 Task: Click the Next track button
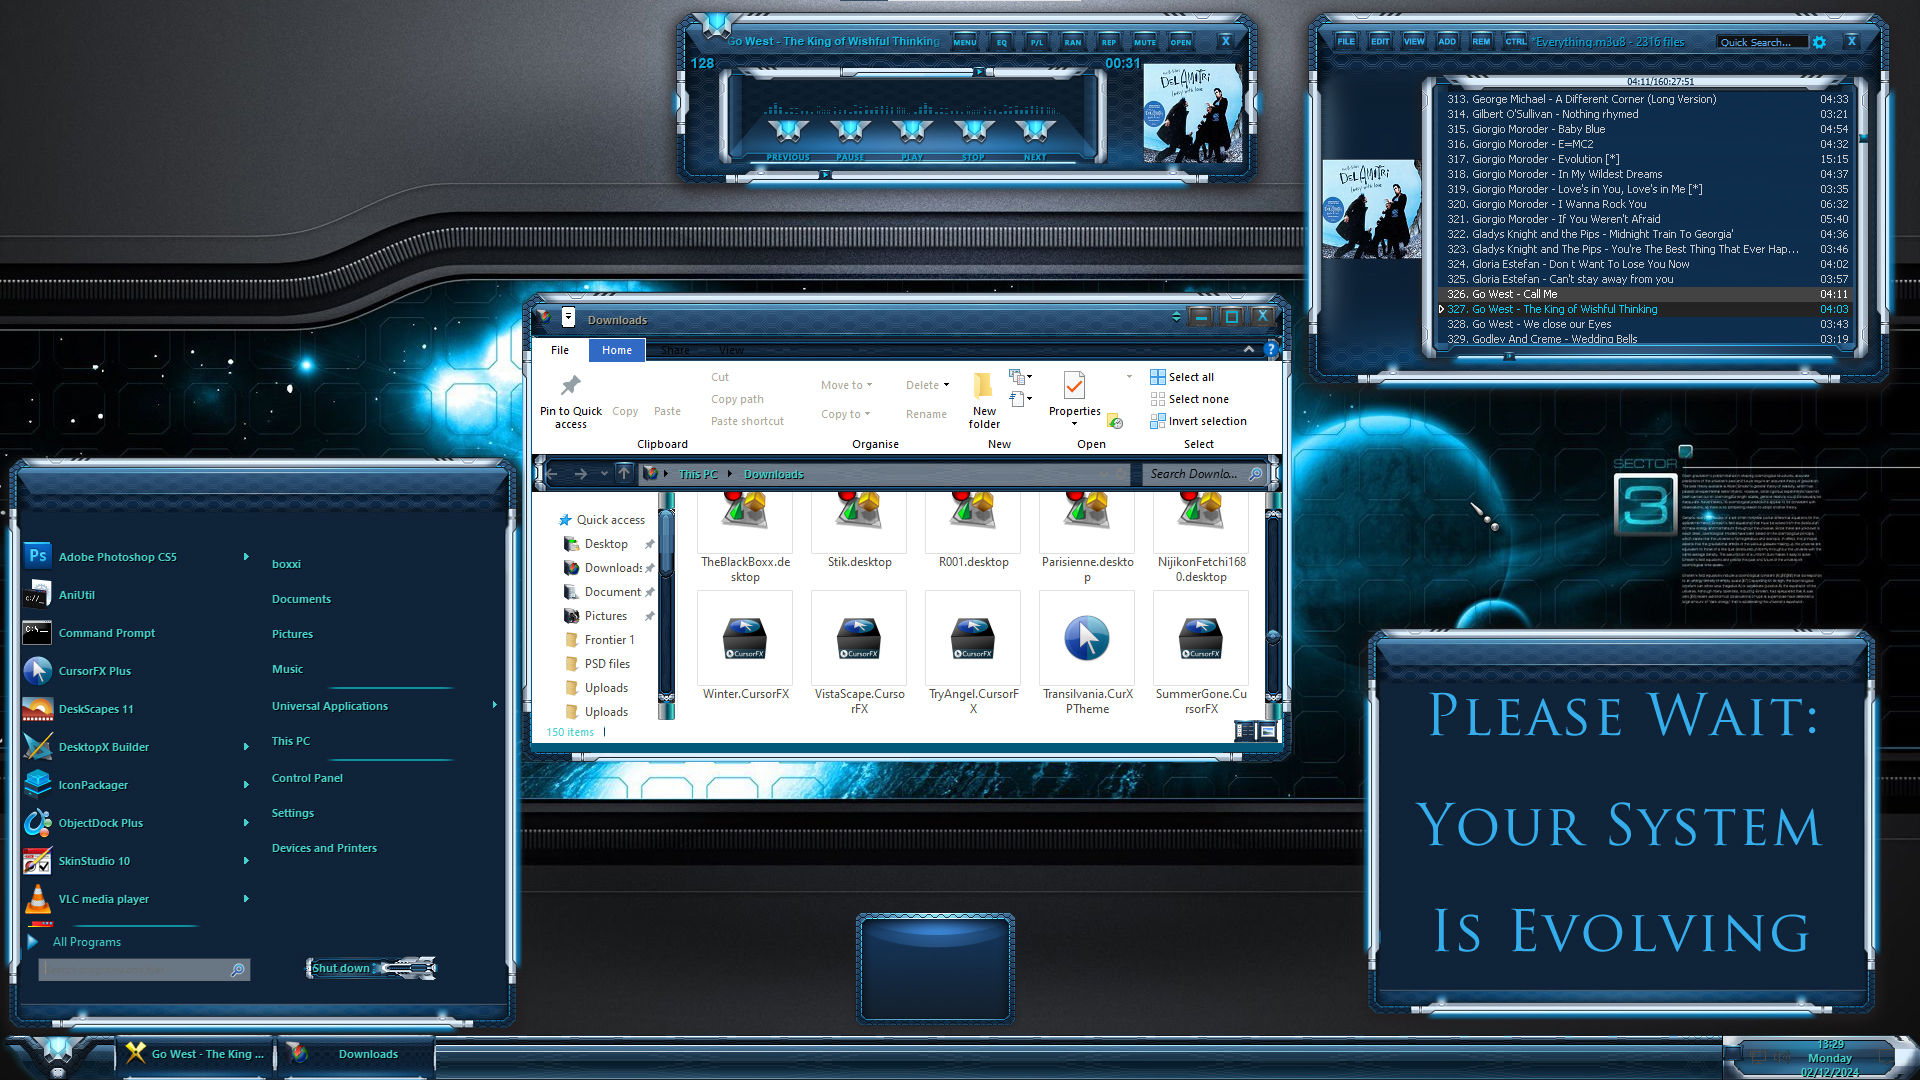click(1035, 131)
